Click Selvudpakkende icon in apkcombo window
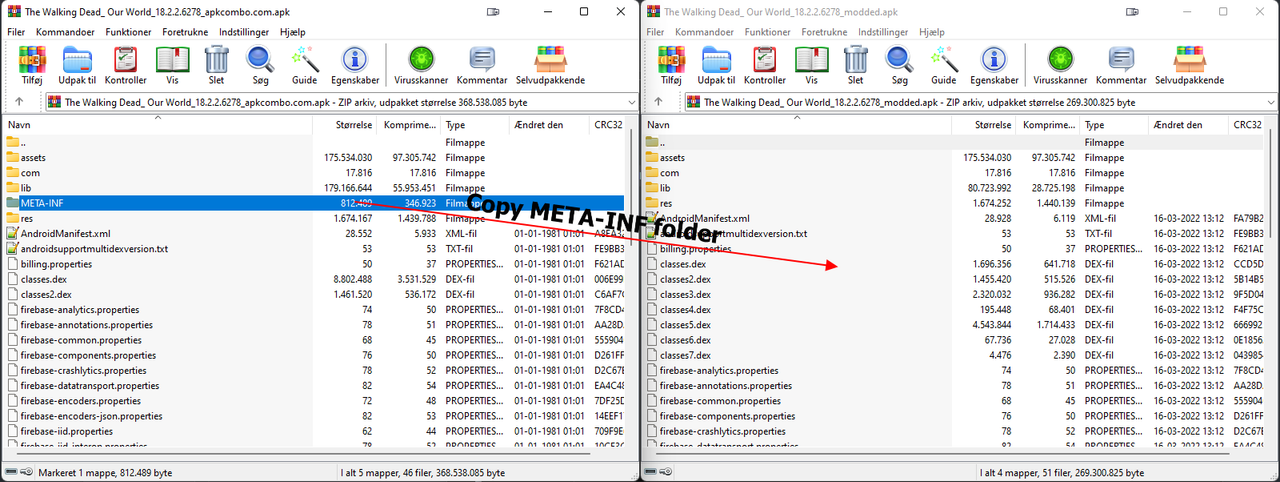The width and height of the screenshot is (1280, 482). pos(550,65)
